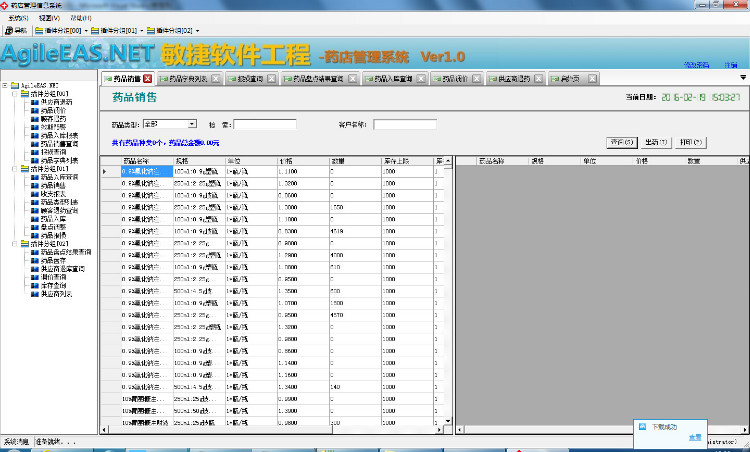Close the 损溢查询 tab
The width and height of the screenshot is (750, 452).
pyautogui.click(x=271, y=78)
